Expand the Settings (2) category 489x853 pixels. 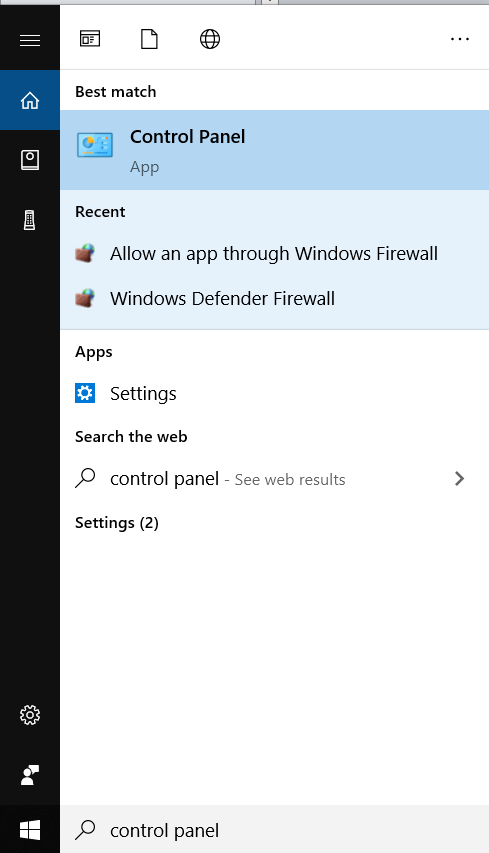(117, 523)
